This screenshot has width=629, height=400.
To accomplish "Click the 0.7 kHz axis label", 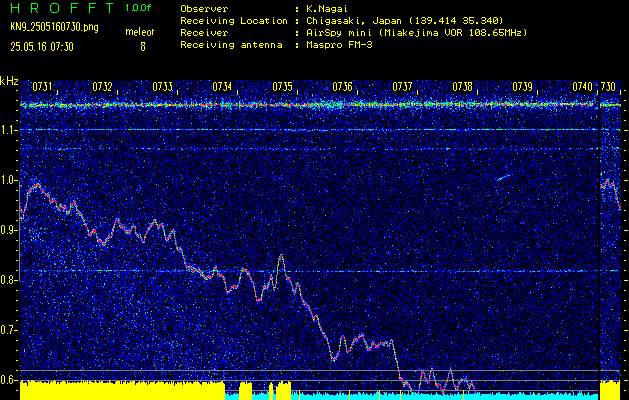I will tap(9, 330).
